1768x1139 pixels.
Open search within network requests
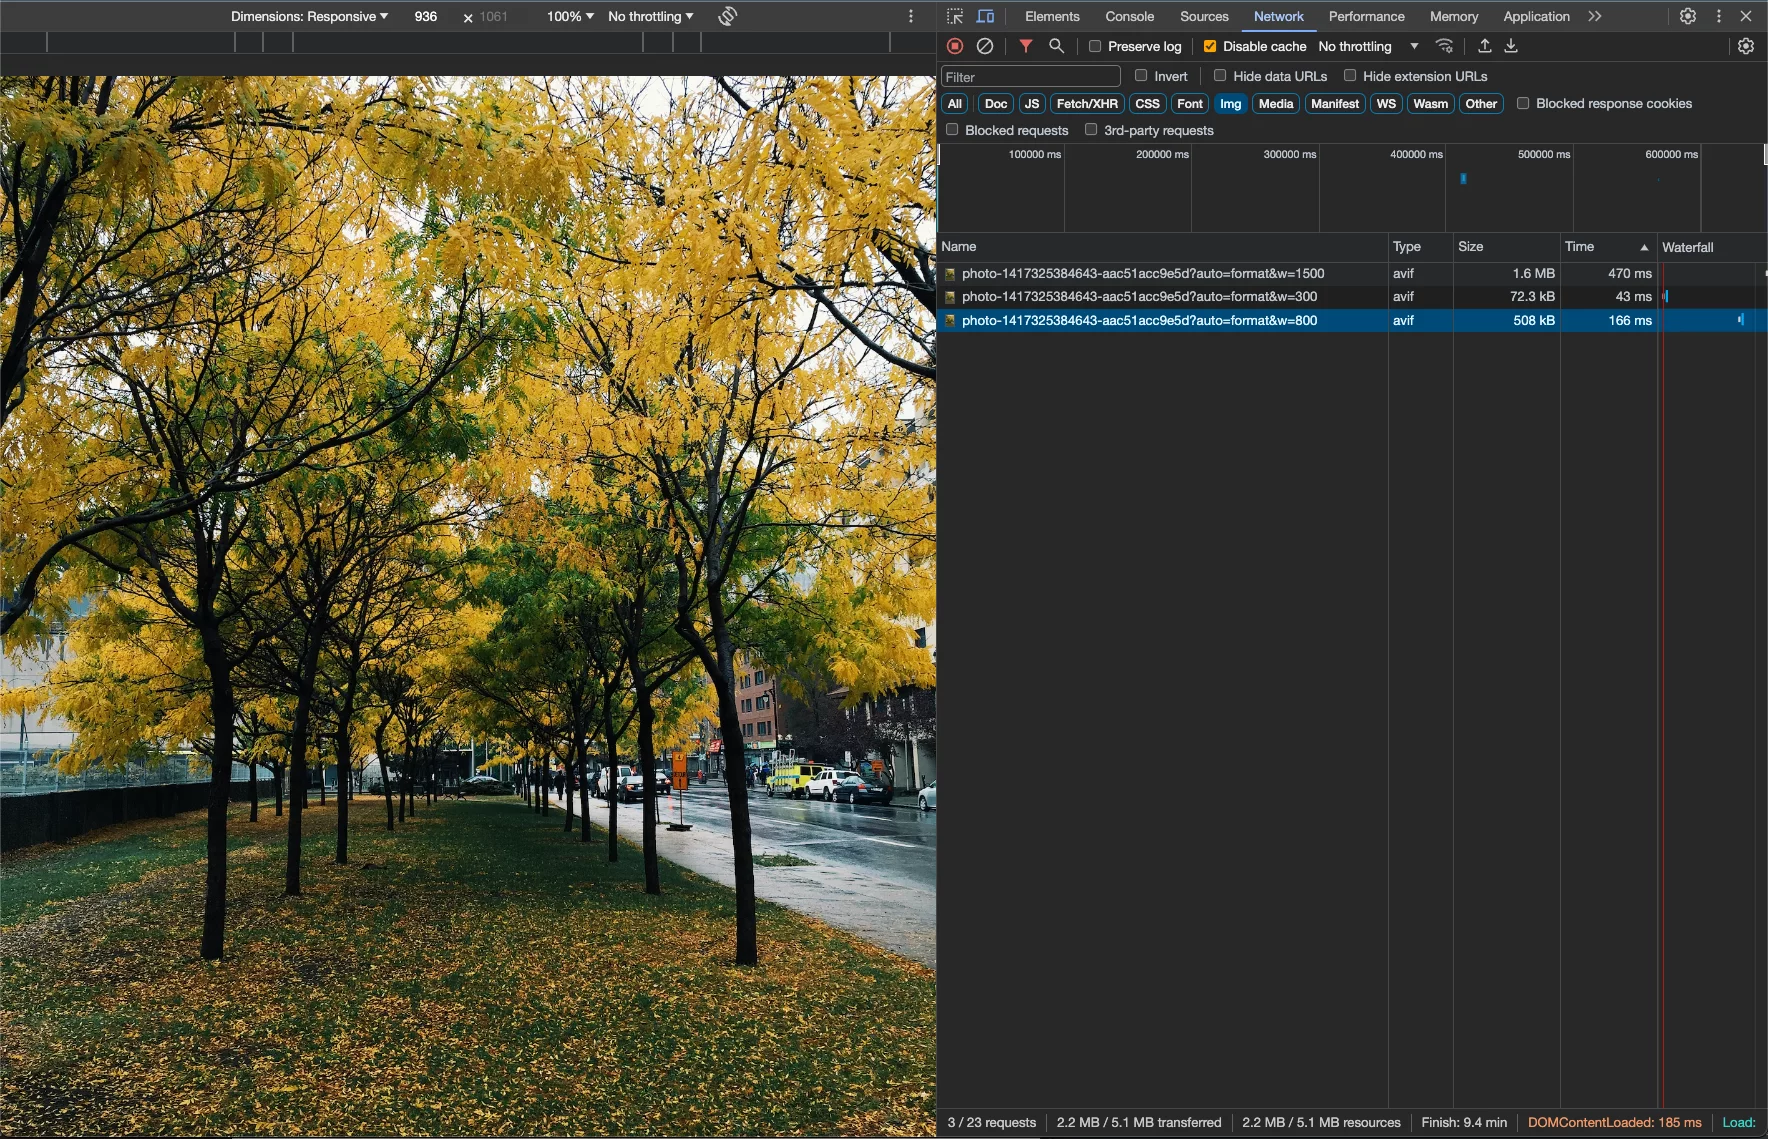(1056, 46)
